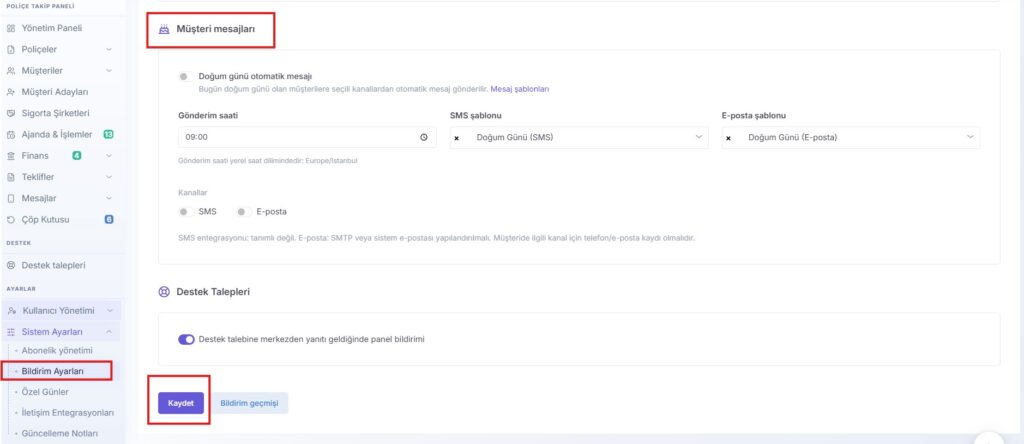Disable Destek talebine panel bildirimi toggle
This screenshot has height=444, width=1024.
point(186,339)
